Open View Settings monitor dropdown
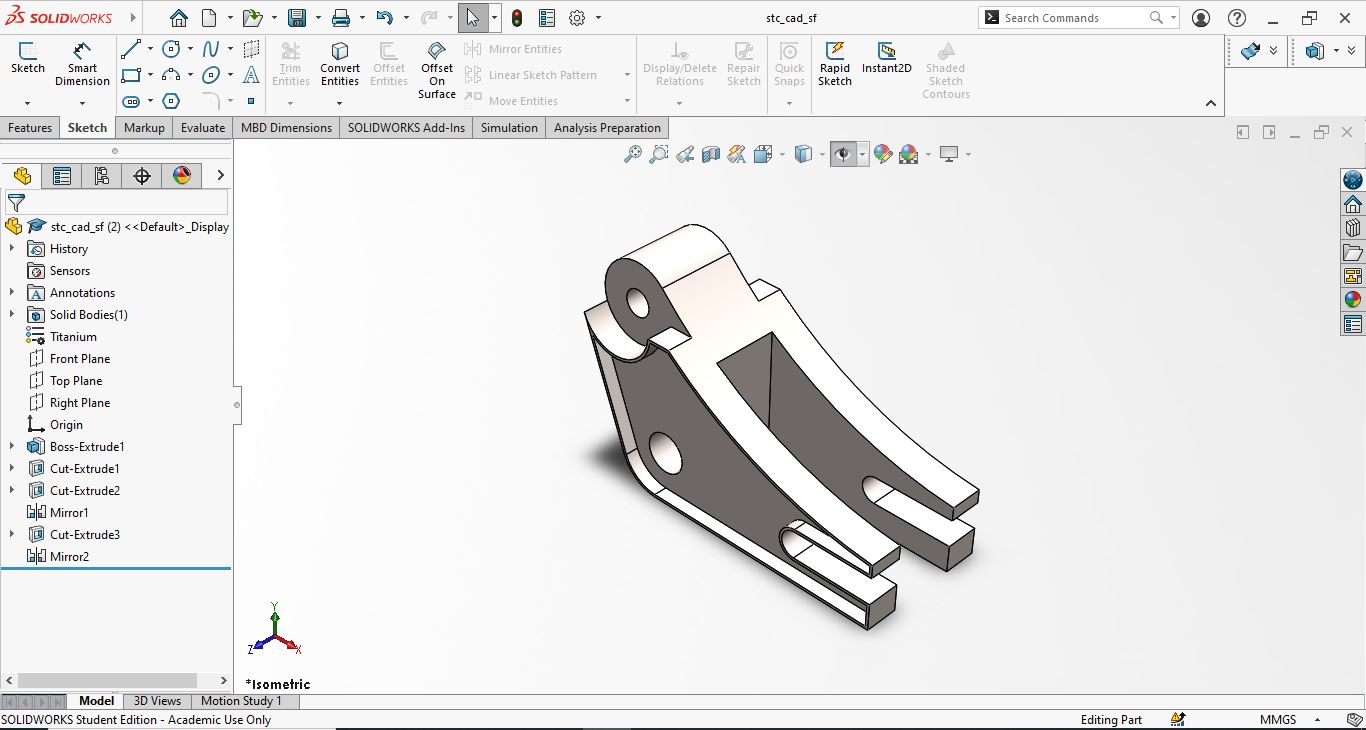This screenshot has width=1366, height=730. 949,154
